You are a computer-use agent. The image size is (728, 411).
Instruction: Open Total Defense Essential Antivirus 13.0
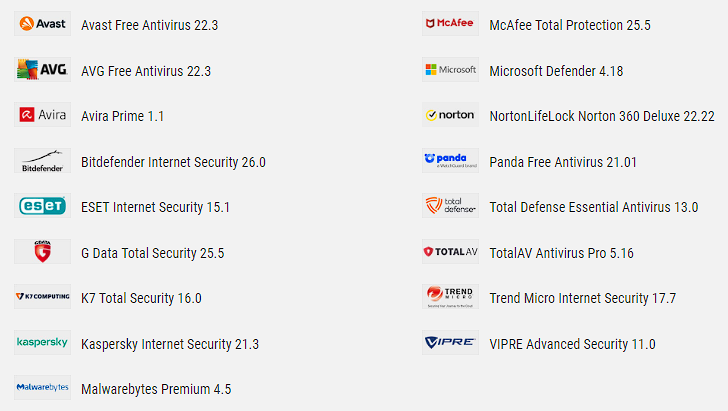593,207
